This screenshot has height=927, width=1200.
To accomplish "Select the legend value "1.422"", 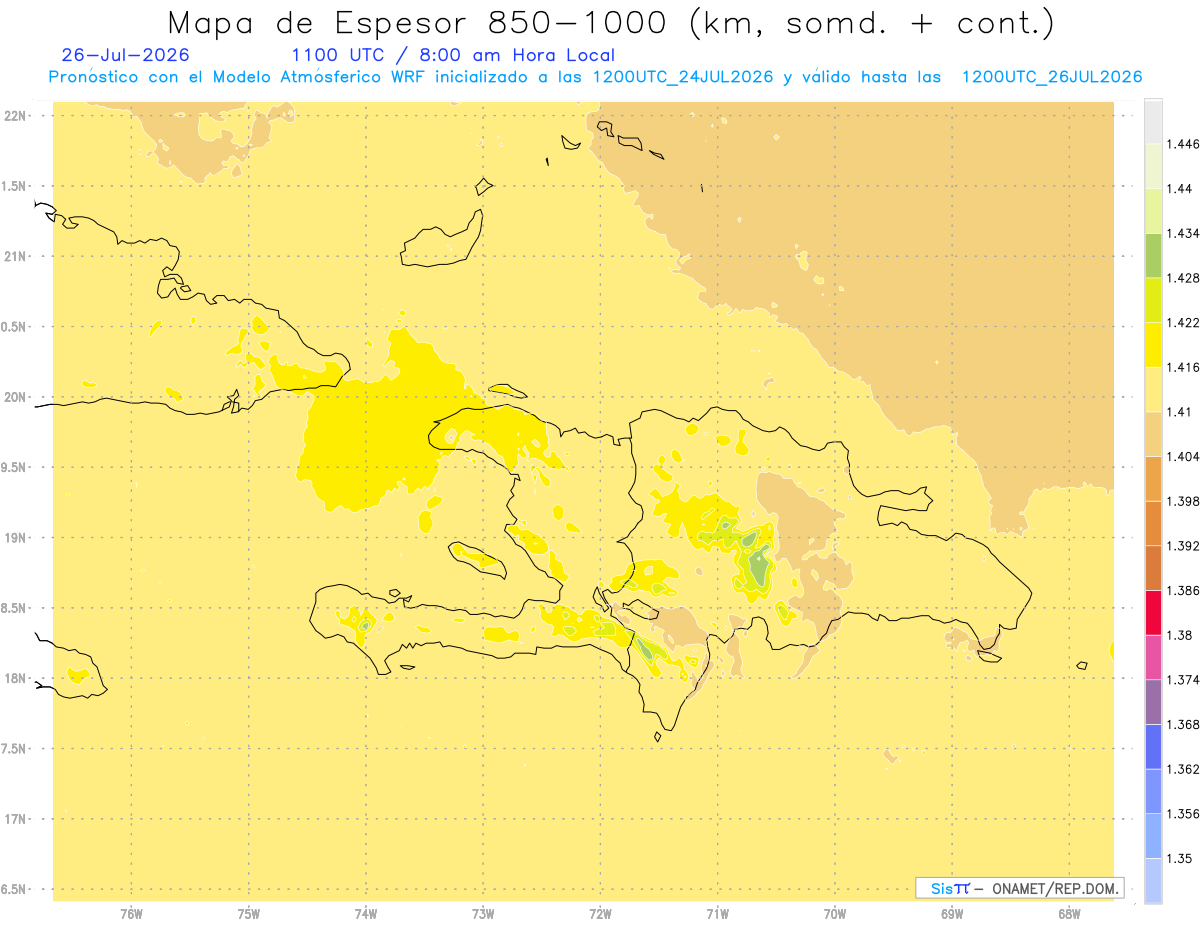I will pos(1183,322).
